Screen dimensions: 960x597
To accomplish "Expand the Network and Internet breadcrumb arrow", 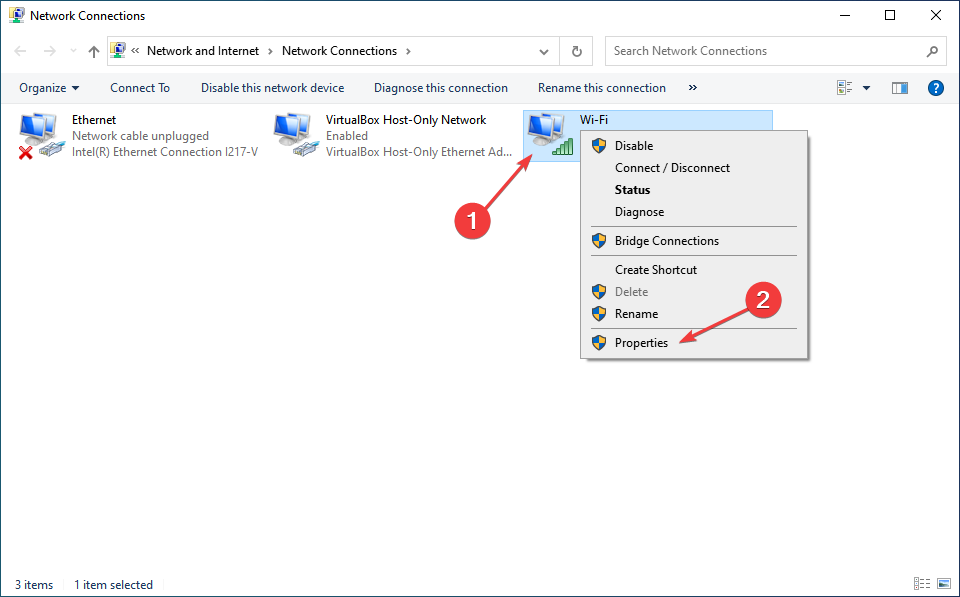I will coord(270,51).
